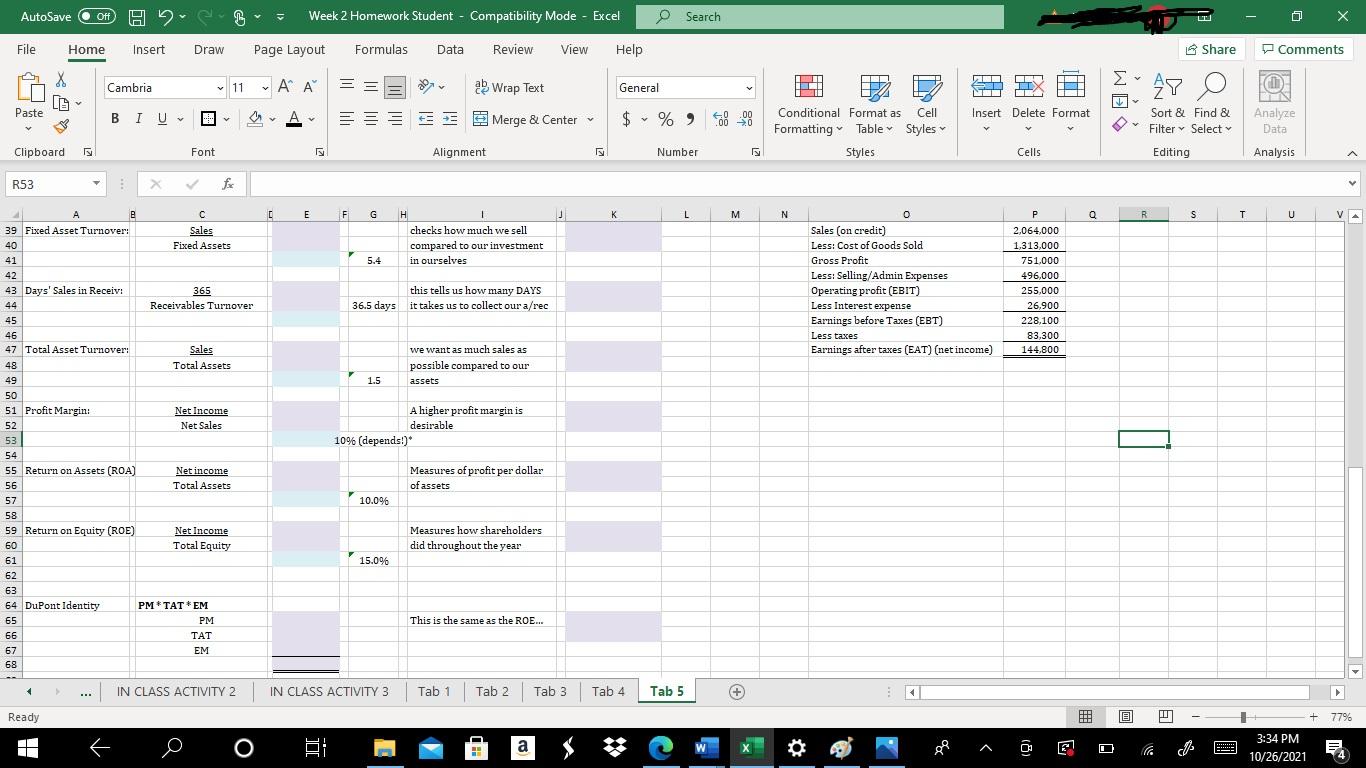The image size is (1366, 768).
Task: Open the Tab 3 worksheet
Action: point(548,690)
